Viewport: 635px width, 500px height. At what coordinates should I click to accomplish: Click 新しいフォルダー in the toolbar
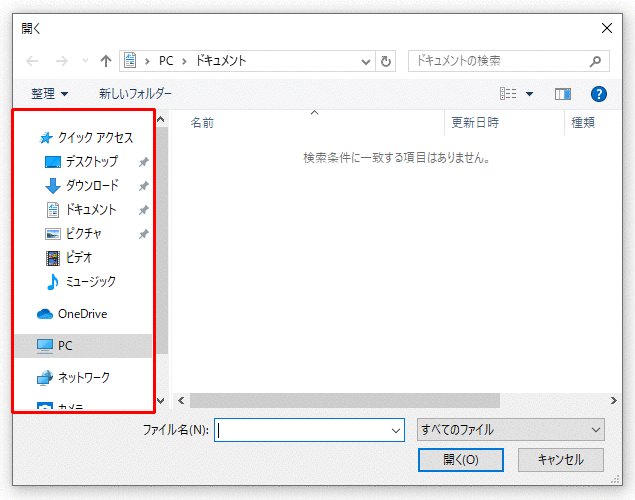[135, 94]
